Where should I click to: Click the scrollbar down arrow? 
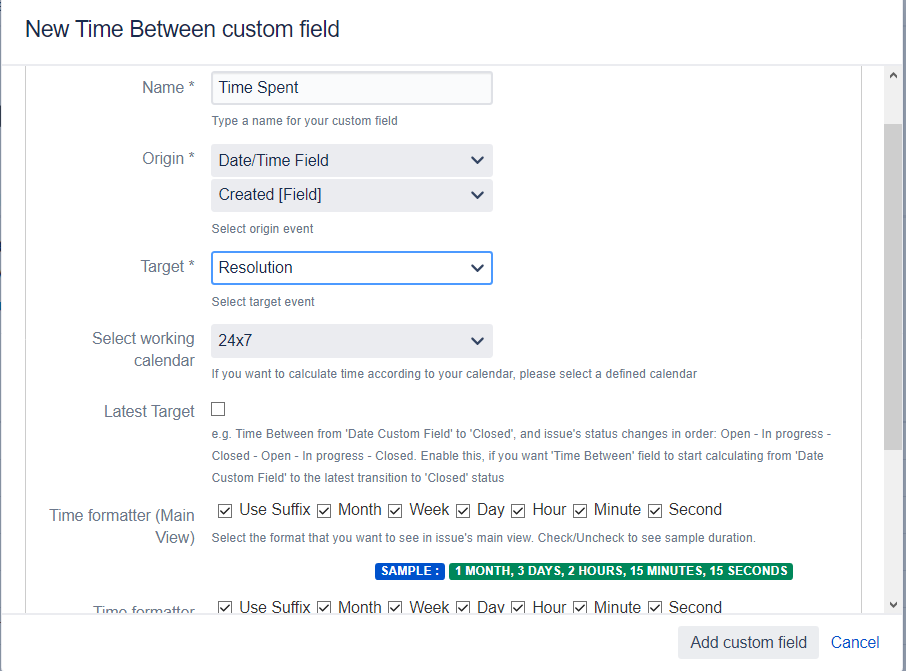point(893,604)
